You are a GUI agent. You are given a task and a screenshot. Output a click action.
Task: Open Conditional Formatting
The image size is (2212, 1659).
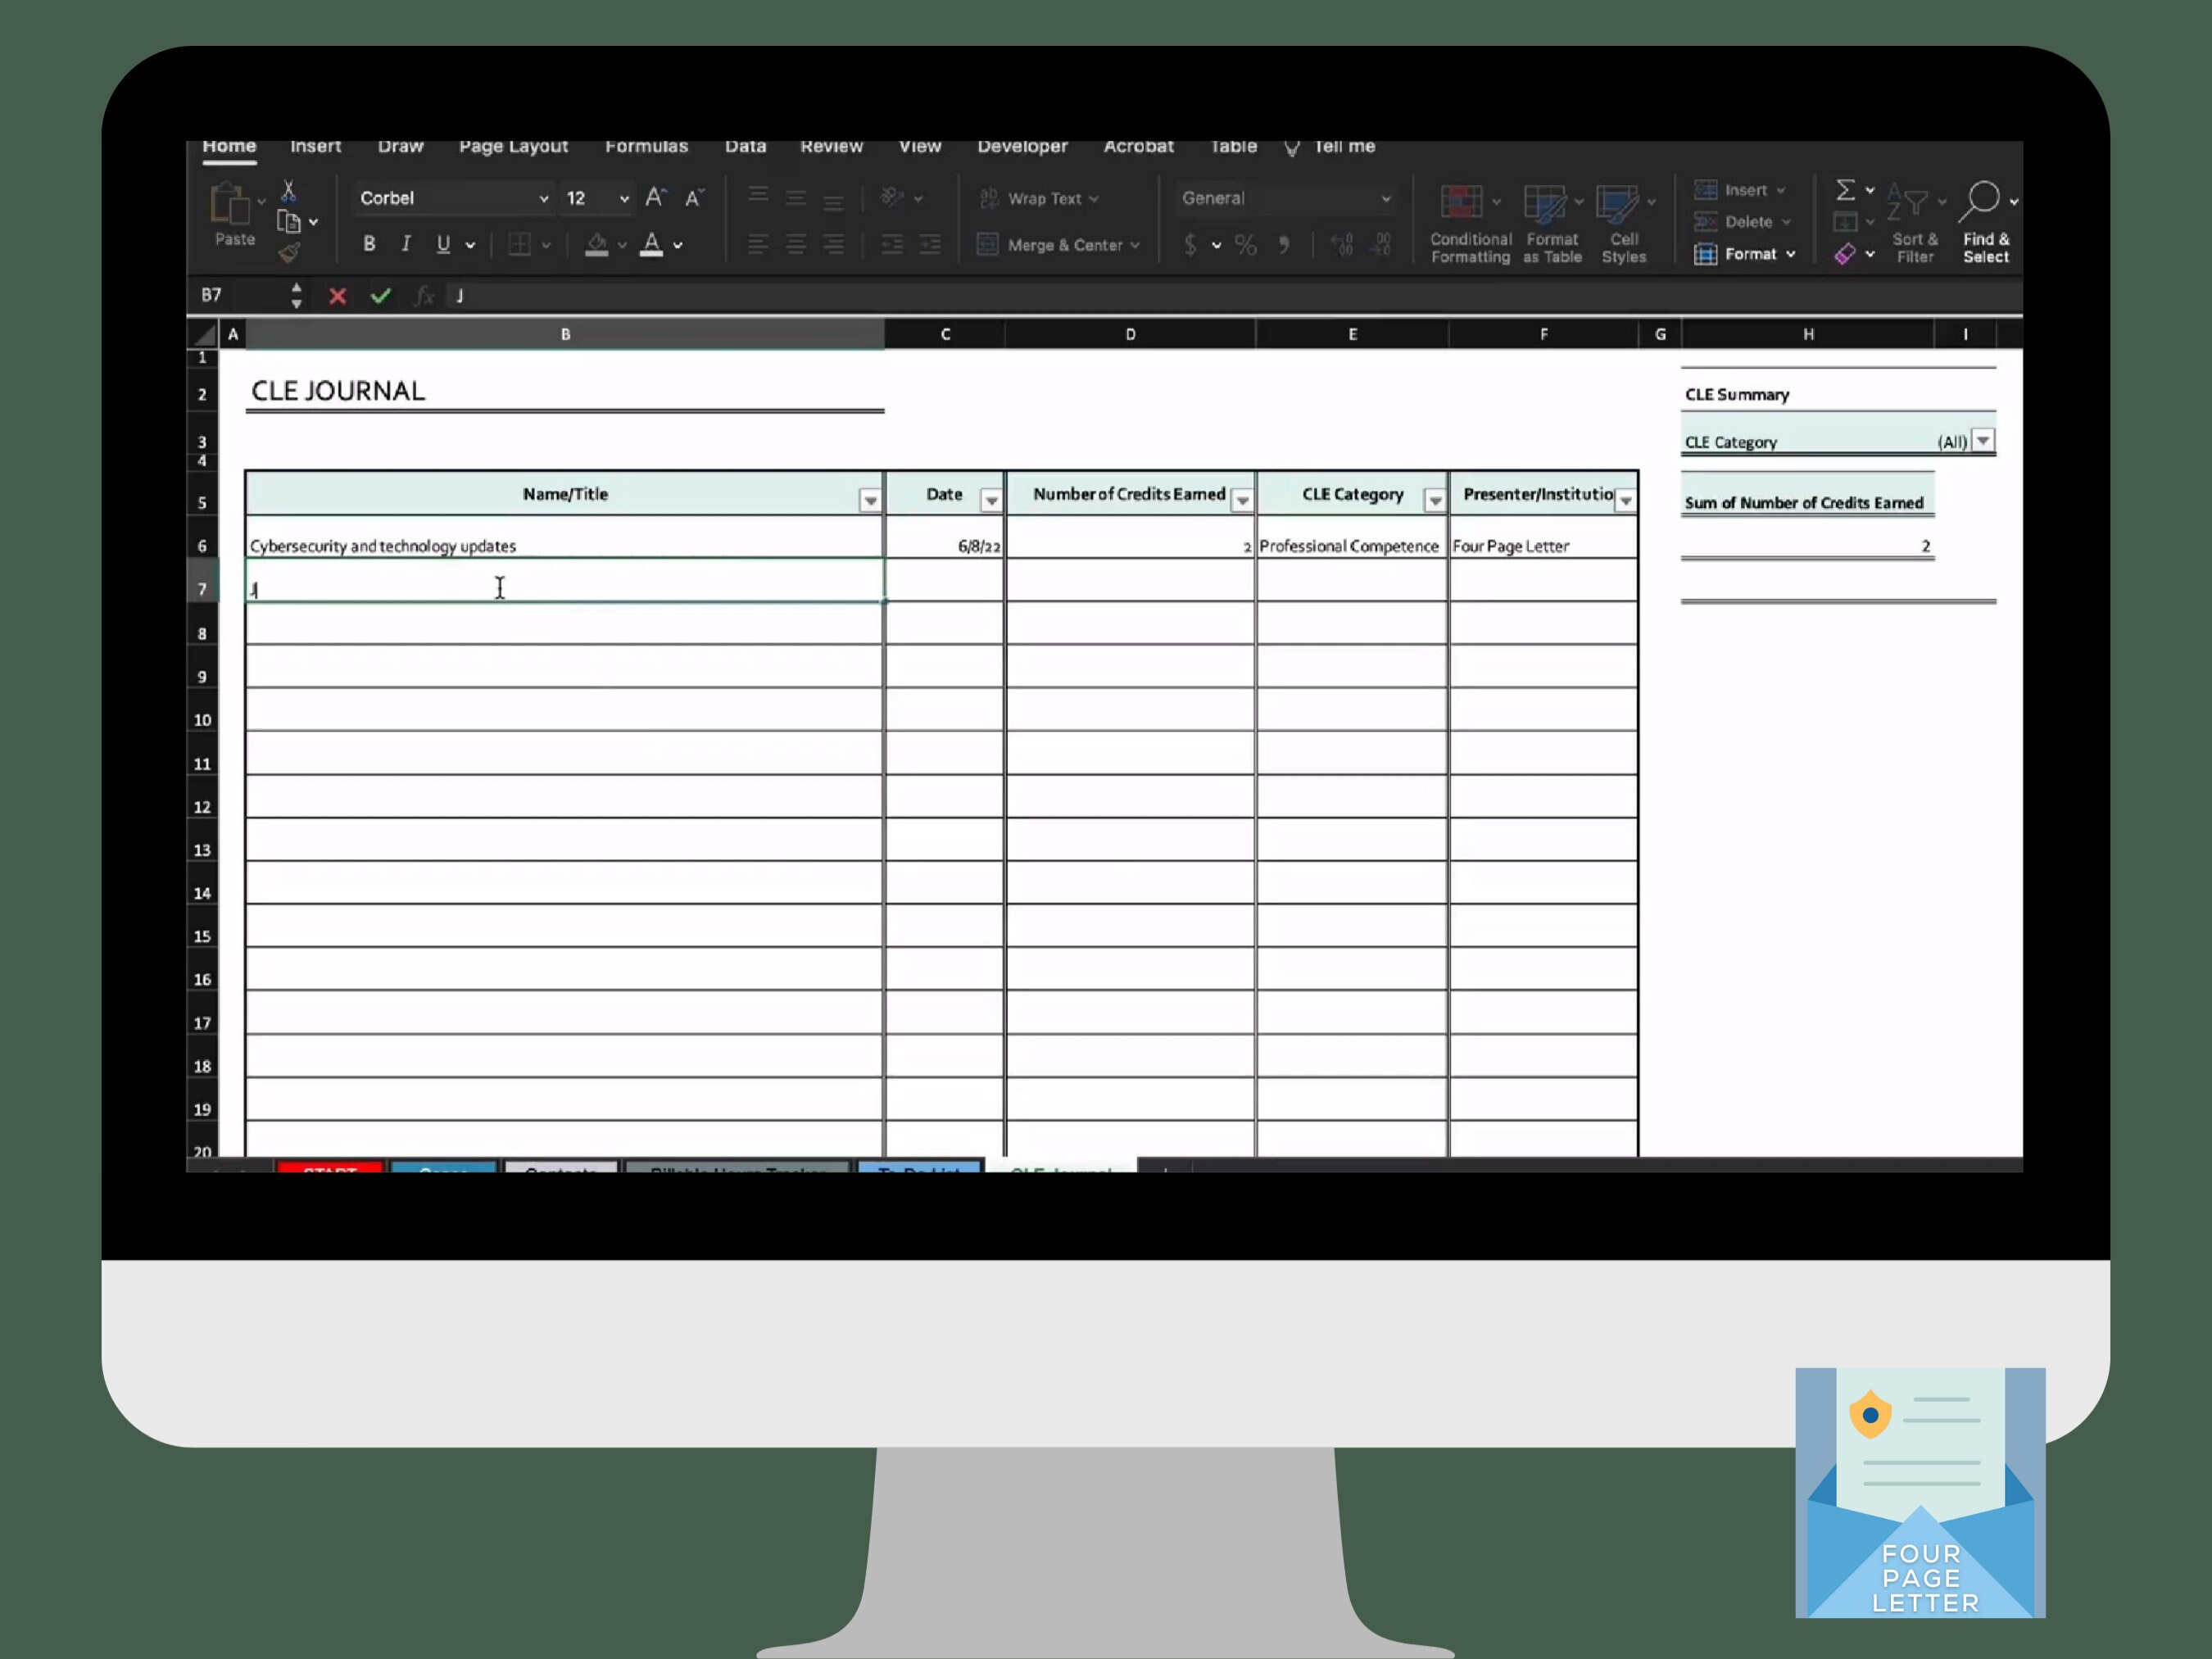pos(1469,224)
